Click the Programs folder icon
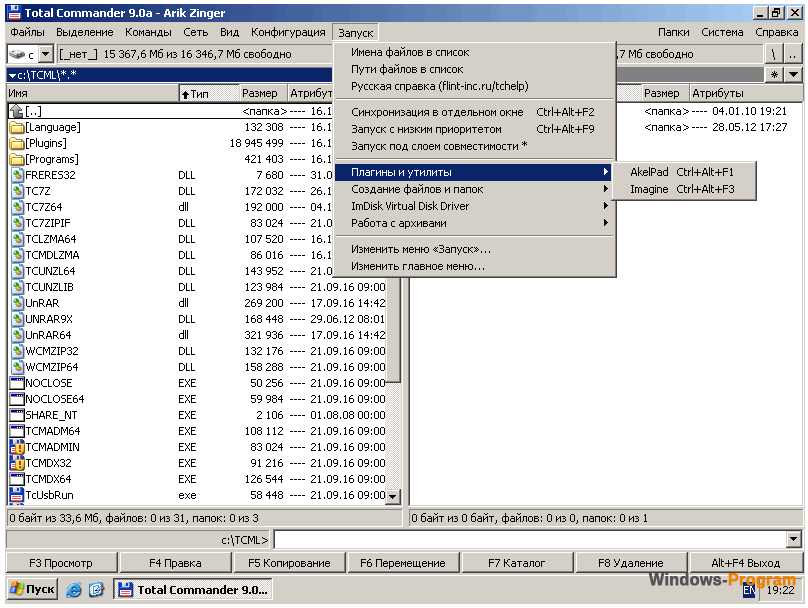 [17, 159]
